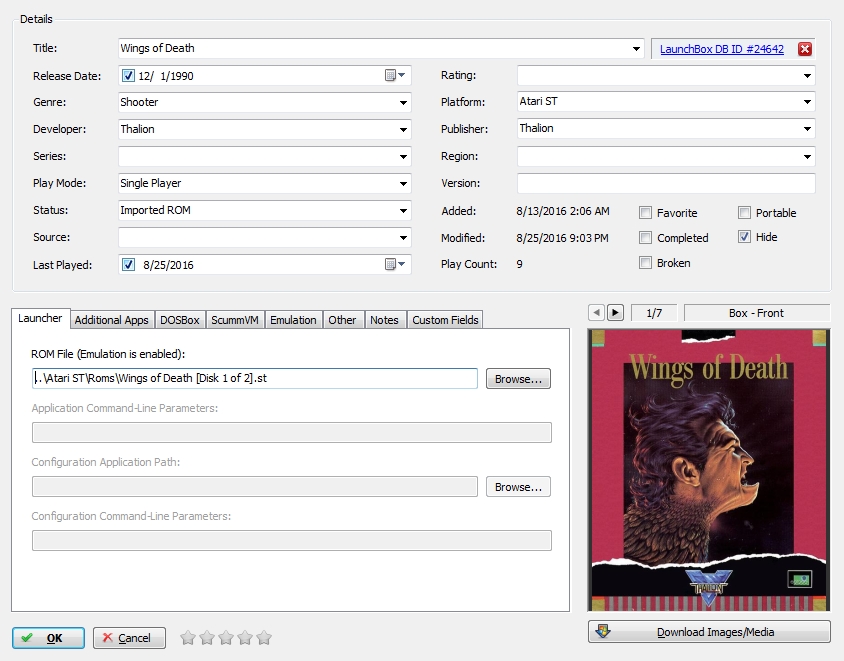Mark the game as Favorite
Image resolution: width=844 pixels, height=661 pixels.
coord(645,213)
